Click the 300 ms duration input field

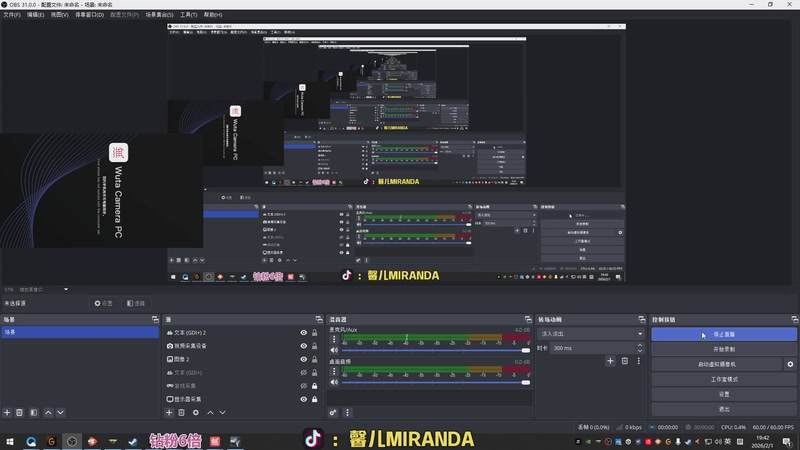592,348
